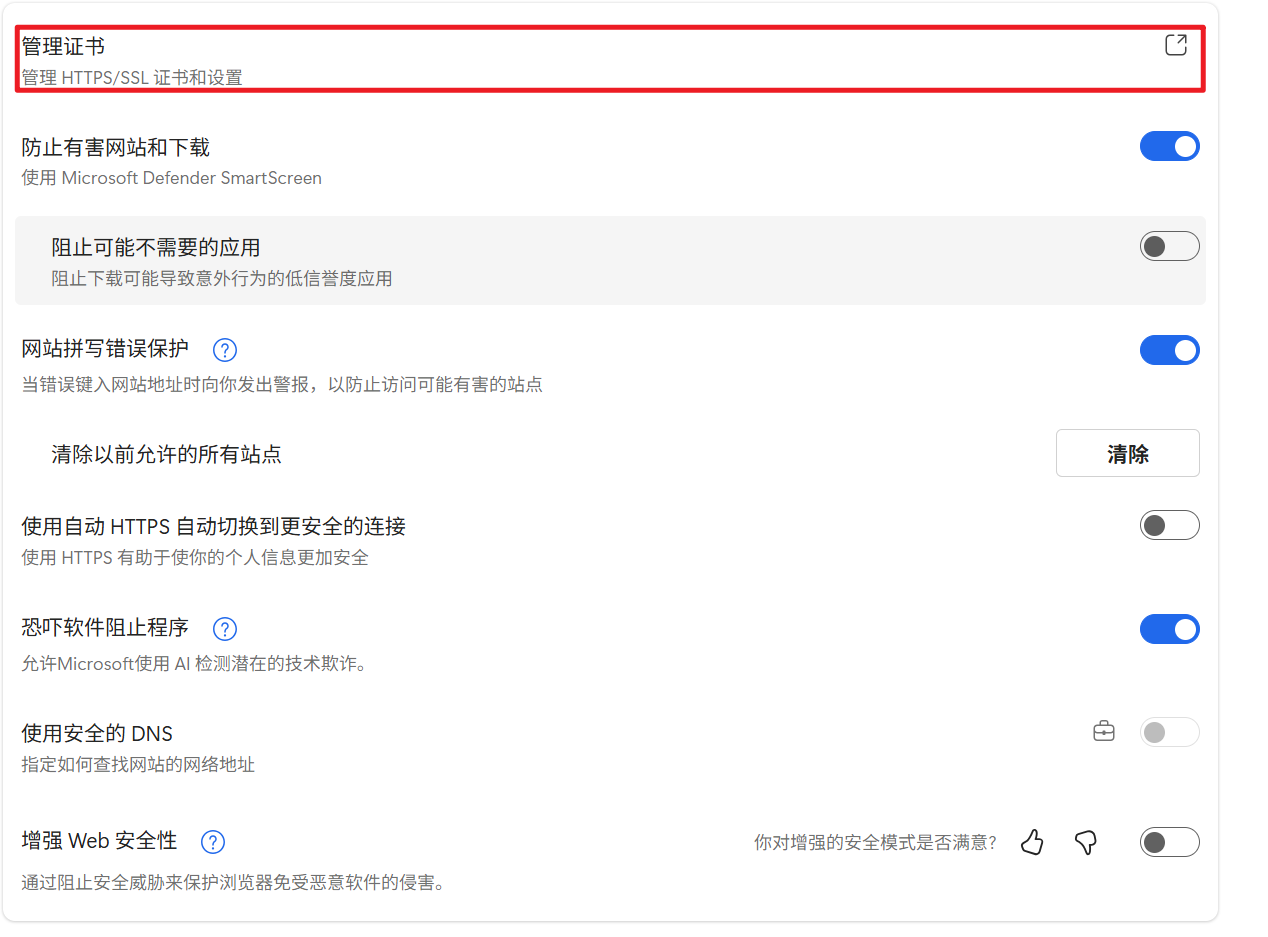Enable the 使用安全的 DNS toggle
This screenshot has height=937, width=1268.
pos(1169,731)
